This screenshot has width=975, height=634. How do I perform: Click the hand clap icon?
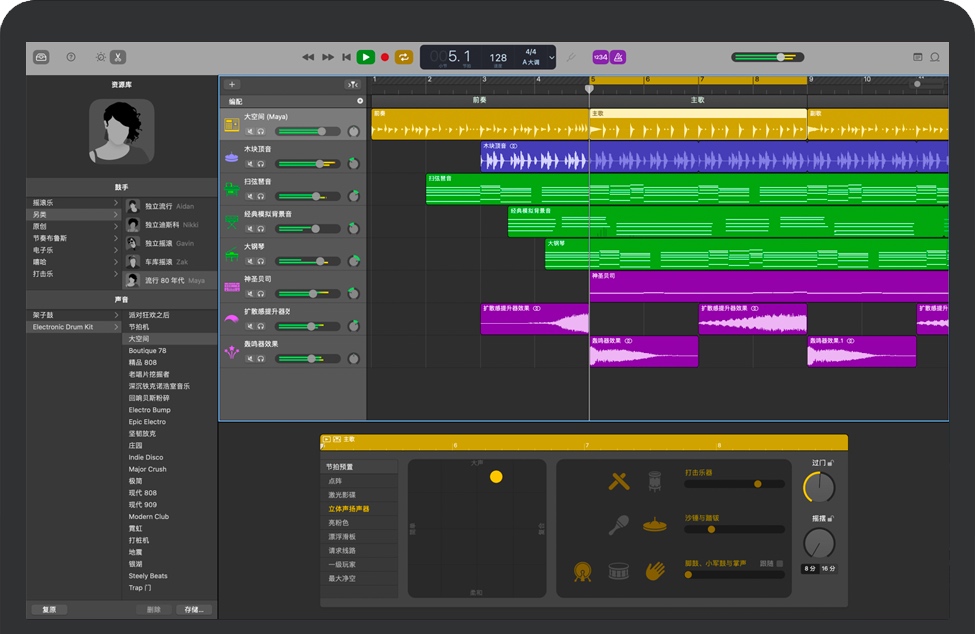click(x=655, y=571)
